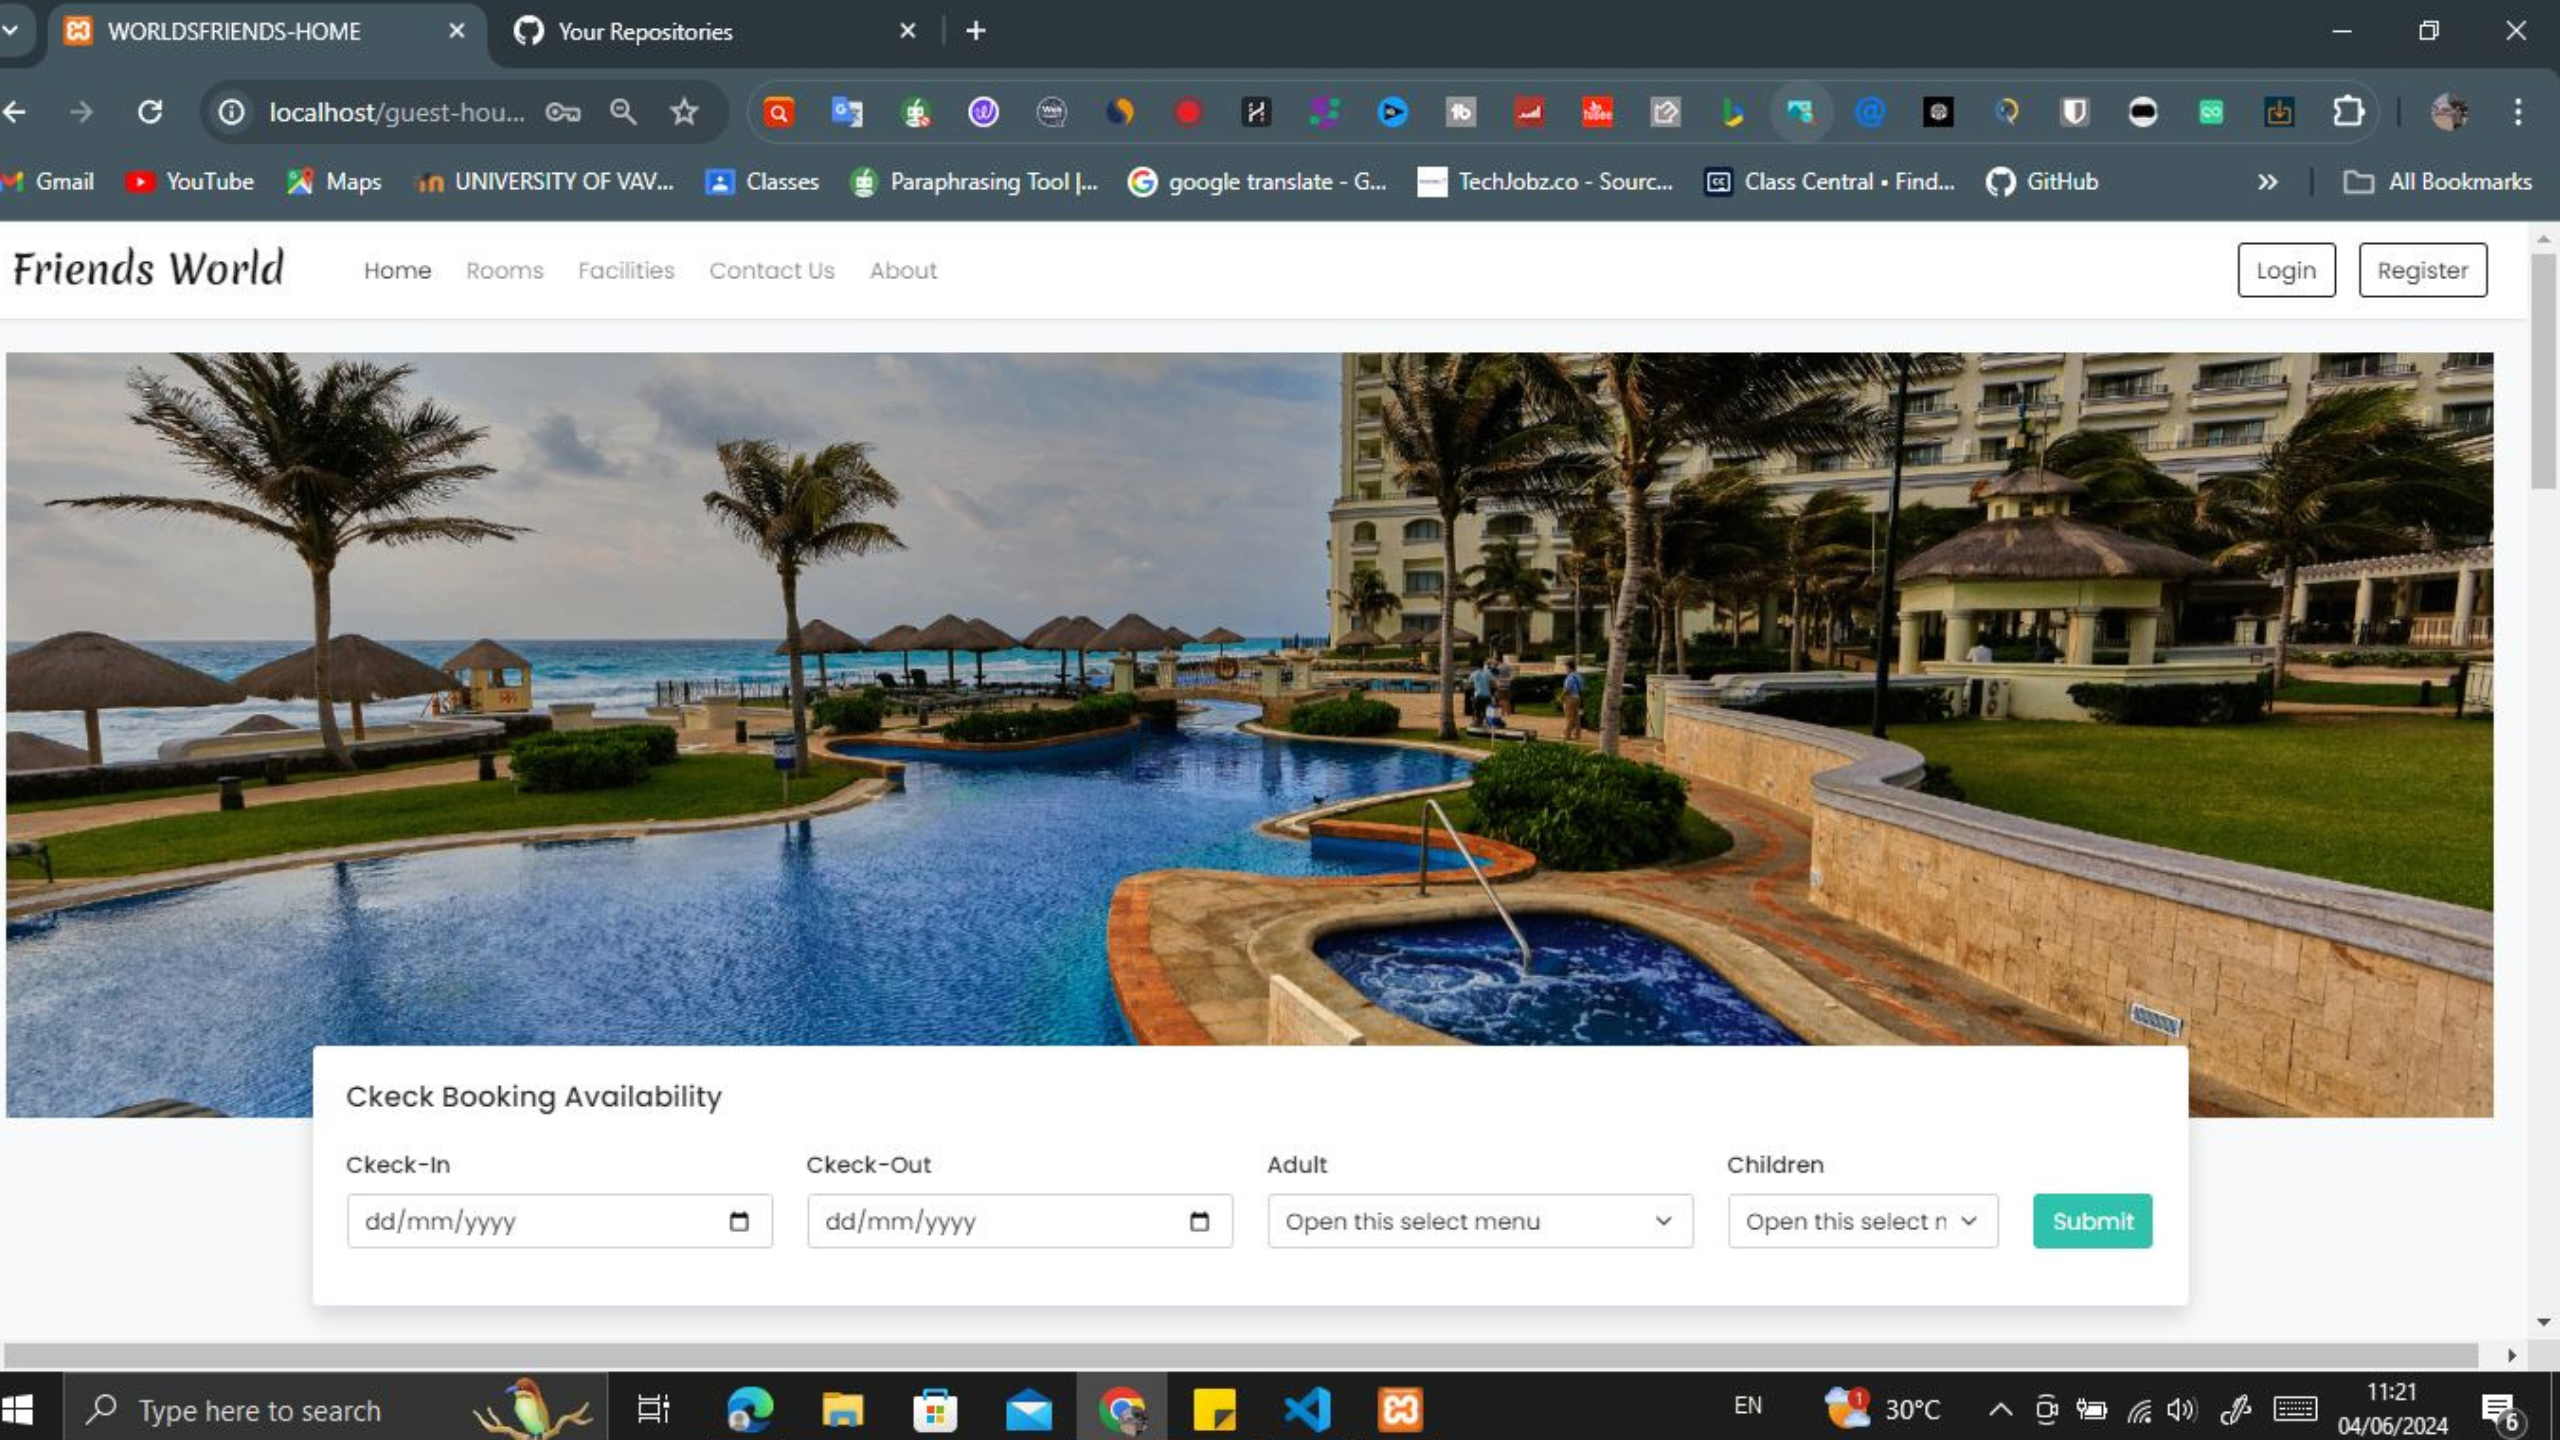Viewport: 2560px width, 1440px height.
Task: Expand the Adult select menu
Action: [1479, 1221]
